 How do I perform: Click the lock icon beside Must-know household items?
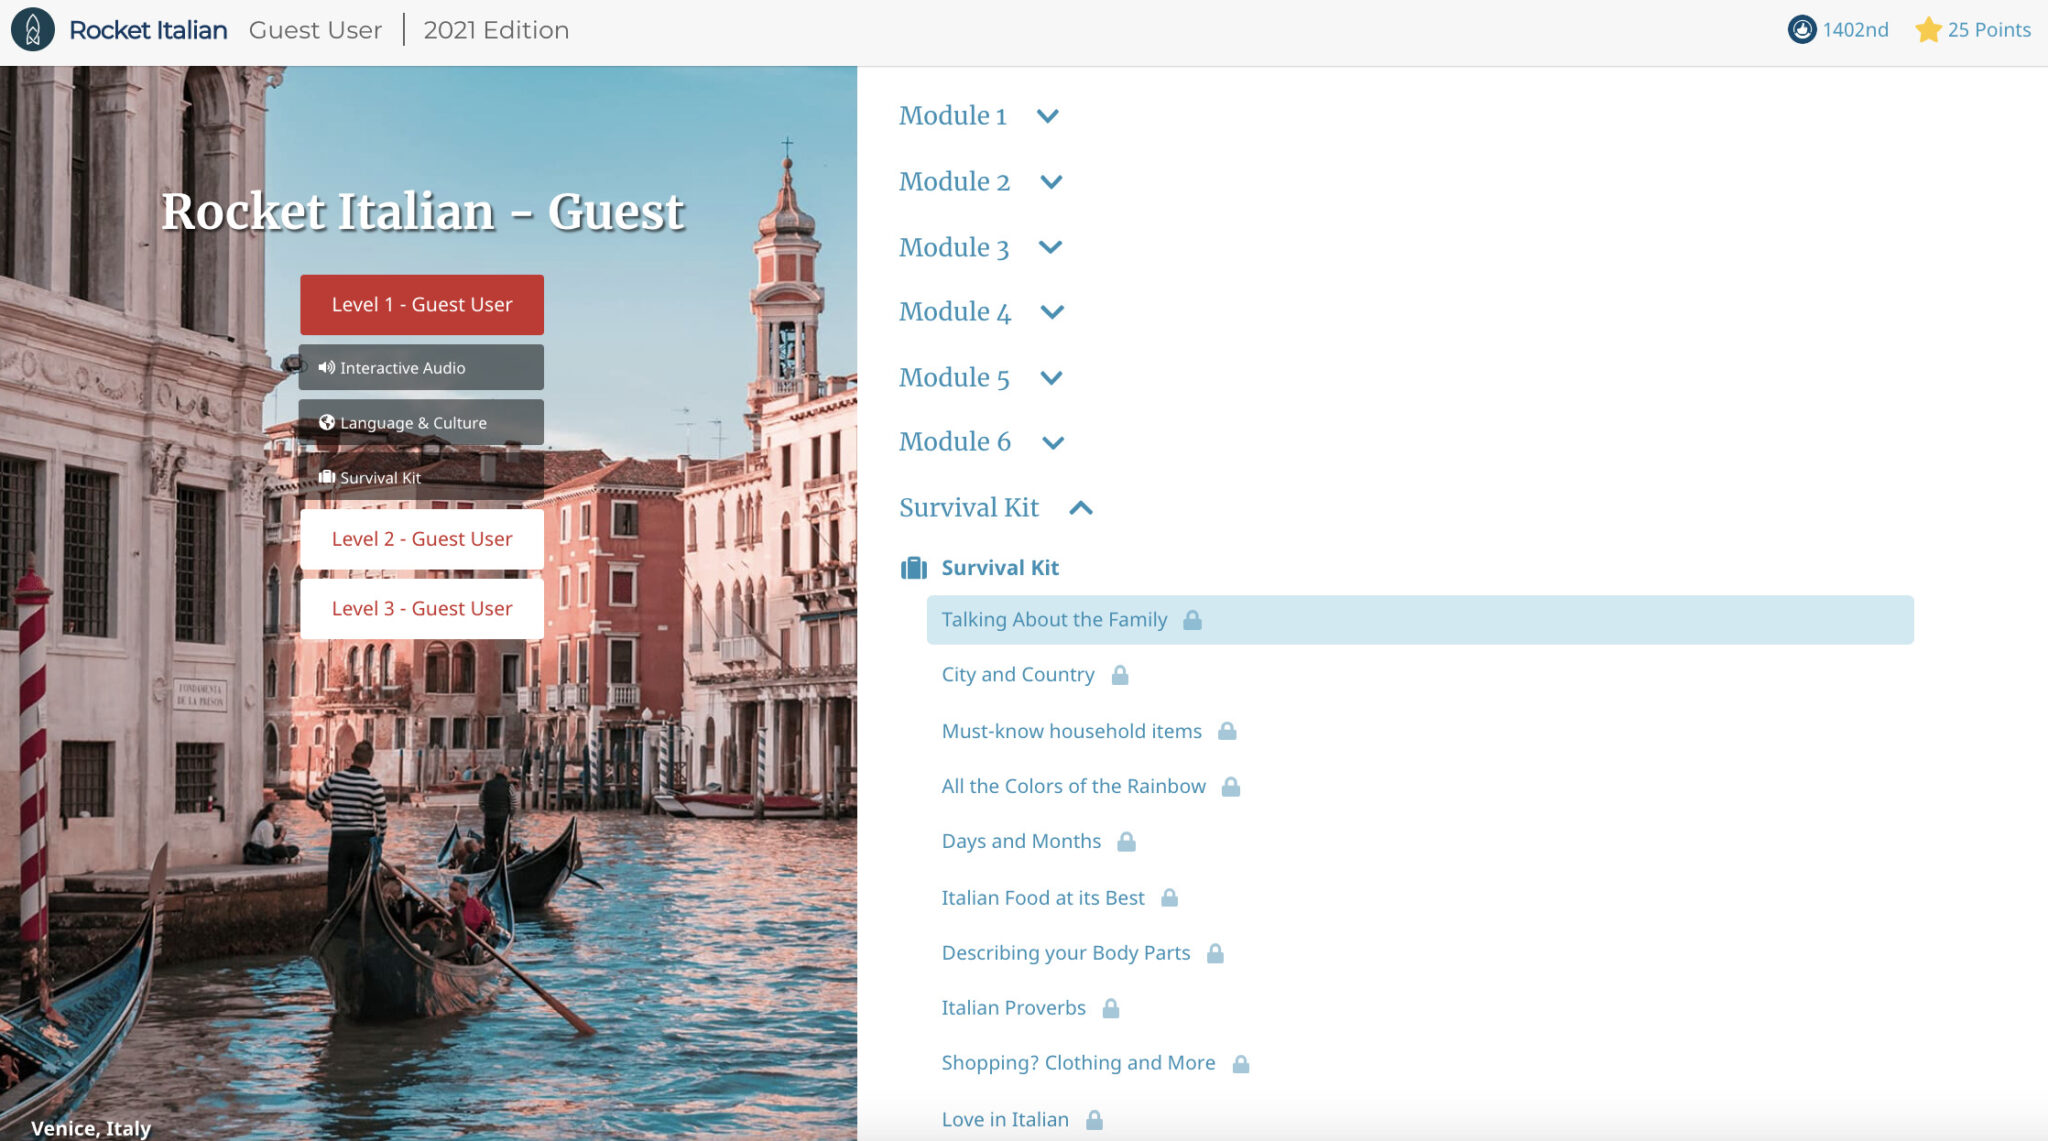pos(1227,731)
